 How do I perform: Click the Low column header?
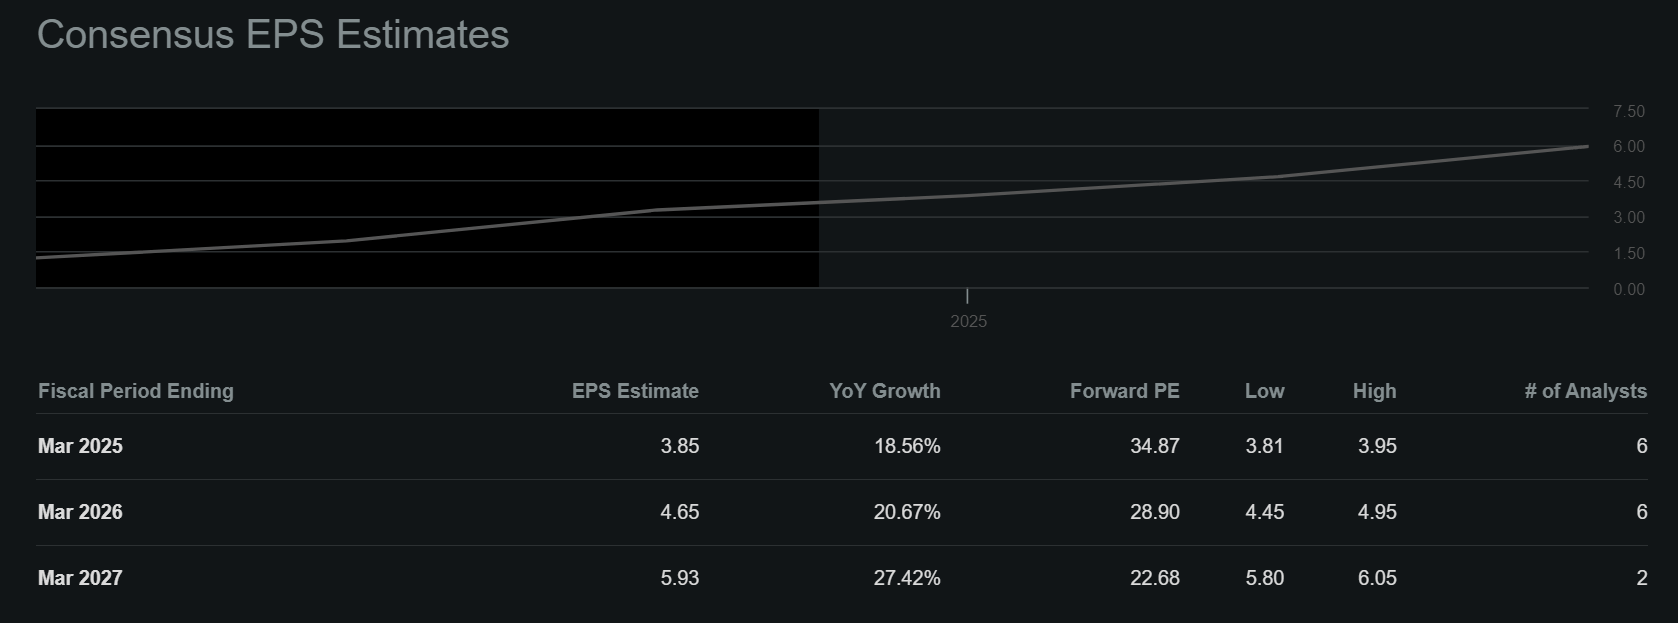tap(1264, 391)
